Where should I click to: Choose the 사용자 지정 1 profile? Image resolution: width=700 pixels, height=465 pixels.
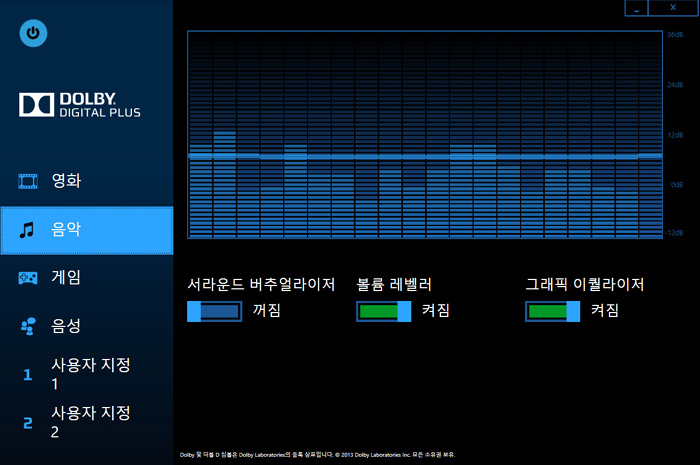pyautogui.click(x=90, y=374)
